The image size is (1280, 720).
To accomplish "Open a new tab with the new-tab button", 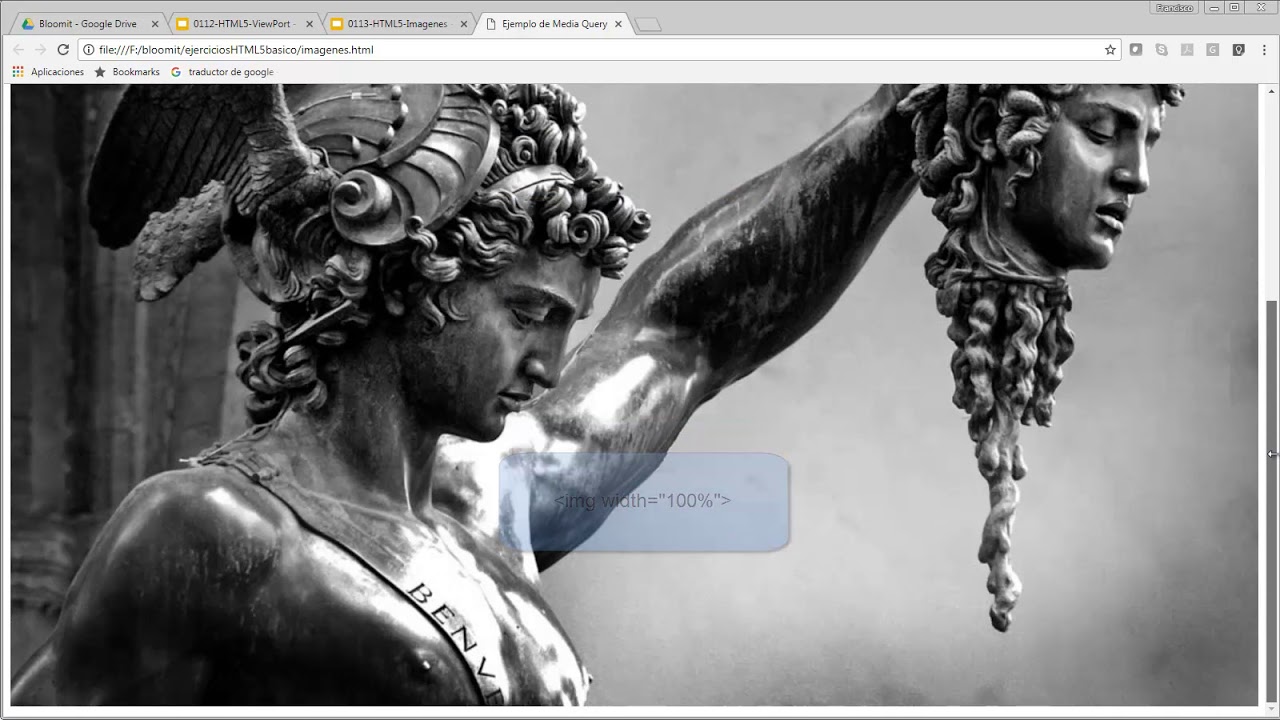I will click(x=649, y=25).
